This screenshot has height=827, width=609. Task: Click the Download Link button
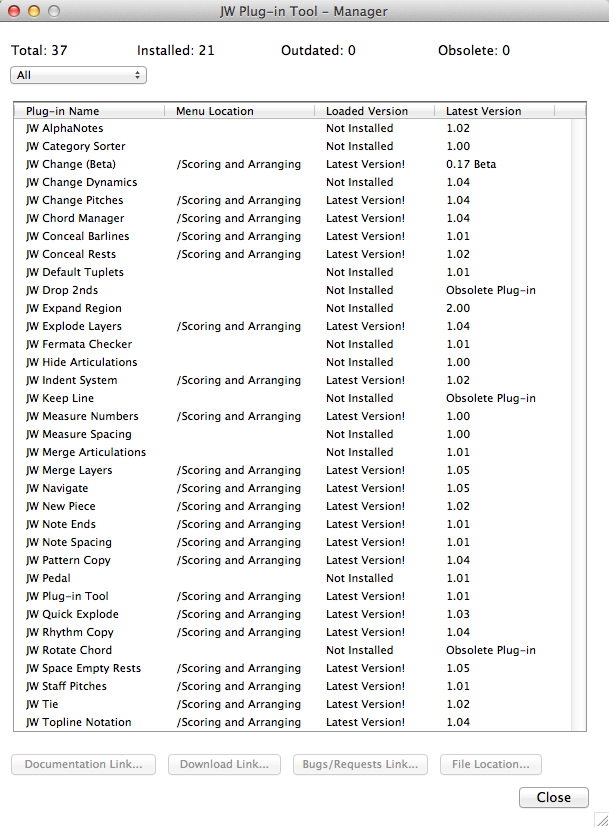(x=222, y=764)
